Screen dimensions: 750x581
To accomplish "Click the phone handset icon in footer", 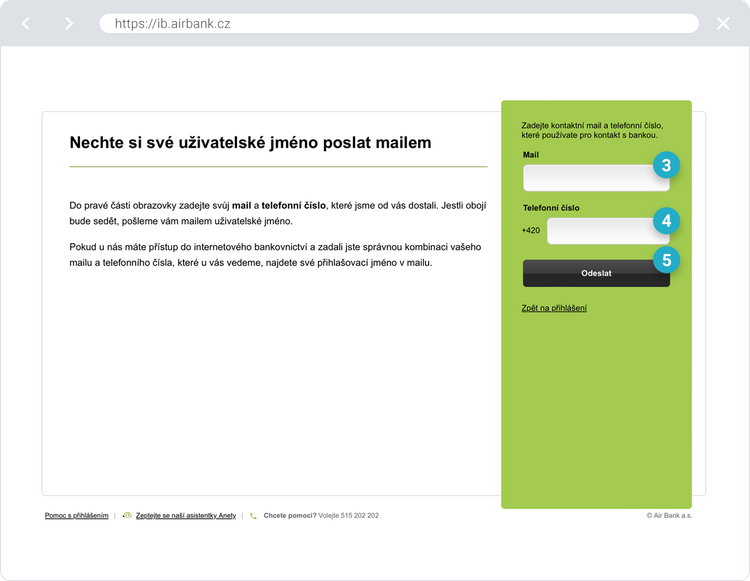I will point(253,516).
